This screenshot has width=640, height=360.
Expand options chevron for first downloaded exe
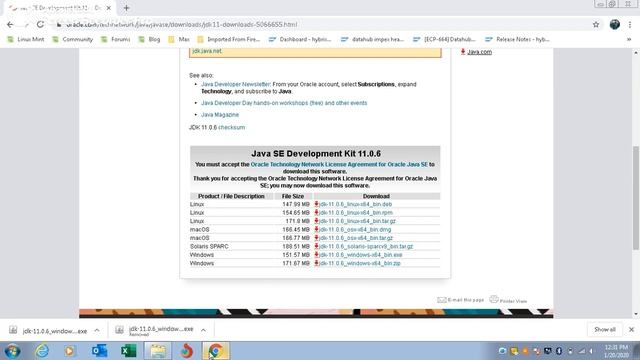click(97, 330)
